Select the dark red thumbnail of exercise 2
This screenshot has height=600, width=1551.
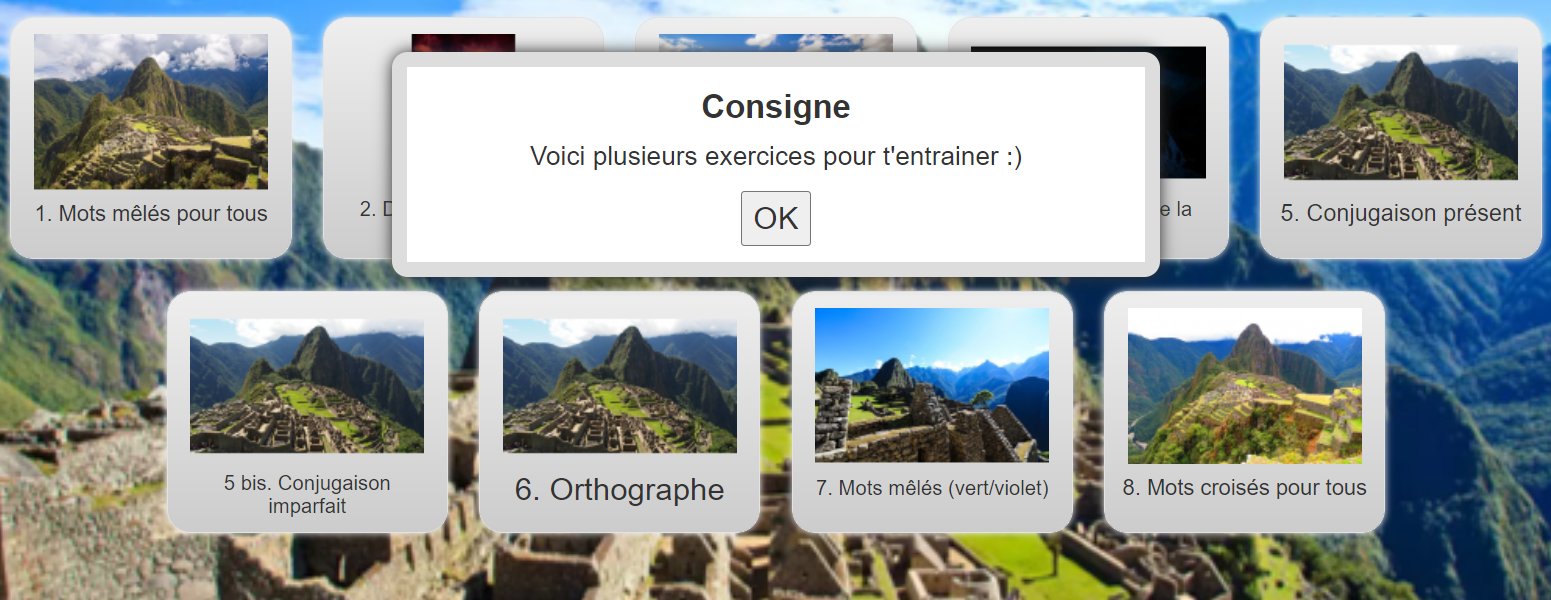pyautogui.click(x=463, y=43)
